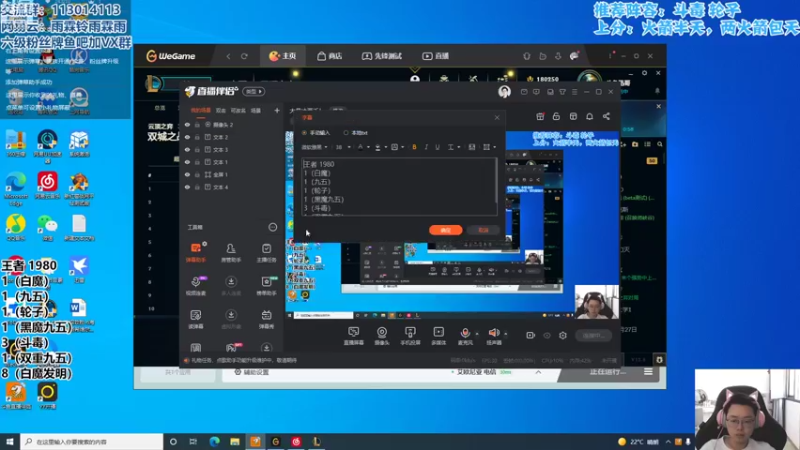Open 房管助手 tool in toolbox

tap(231, 252)
